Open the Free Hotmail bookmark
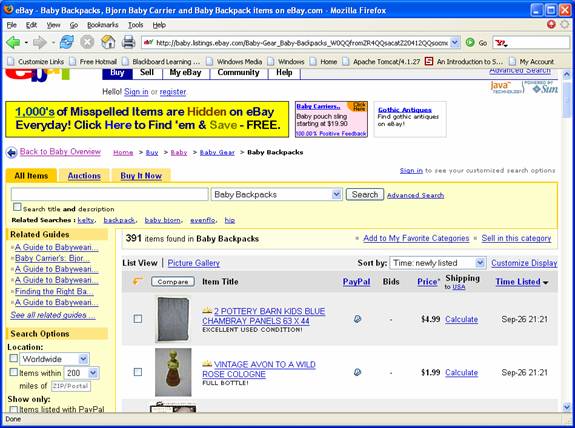This screenshot has height=428, width=575. pyautogui.click(x=93, y=62)
